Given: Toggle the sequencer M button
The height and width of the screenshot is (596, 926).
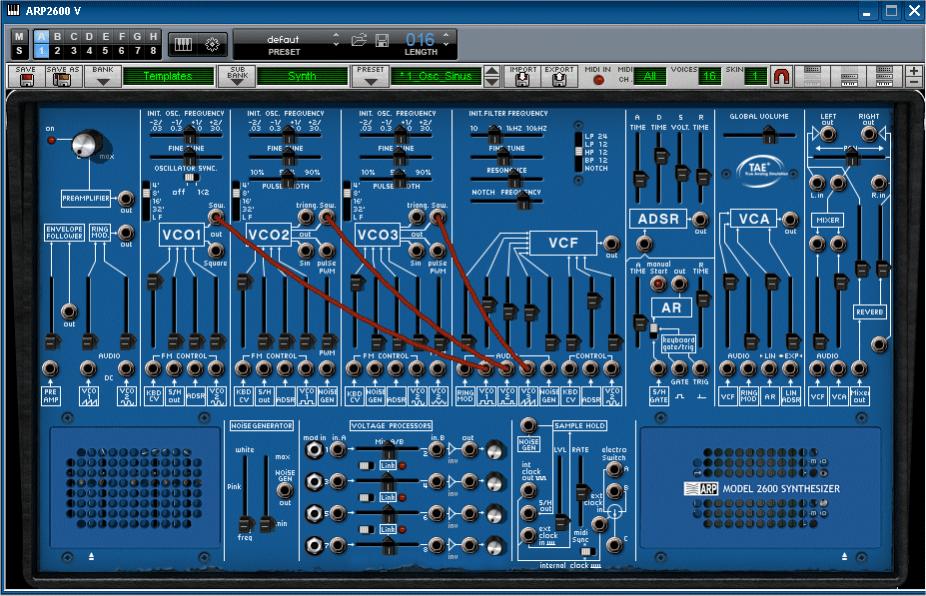Looking at the screenshot, I should pos(19,37).
